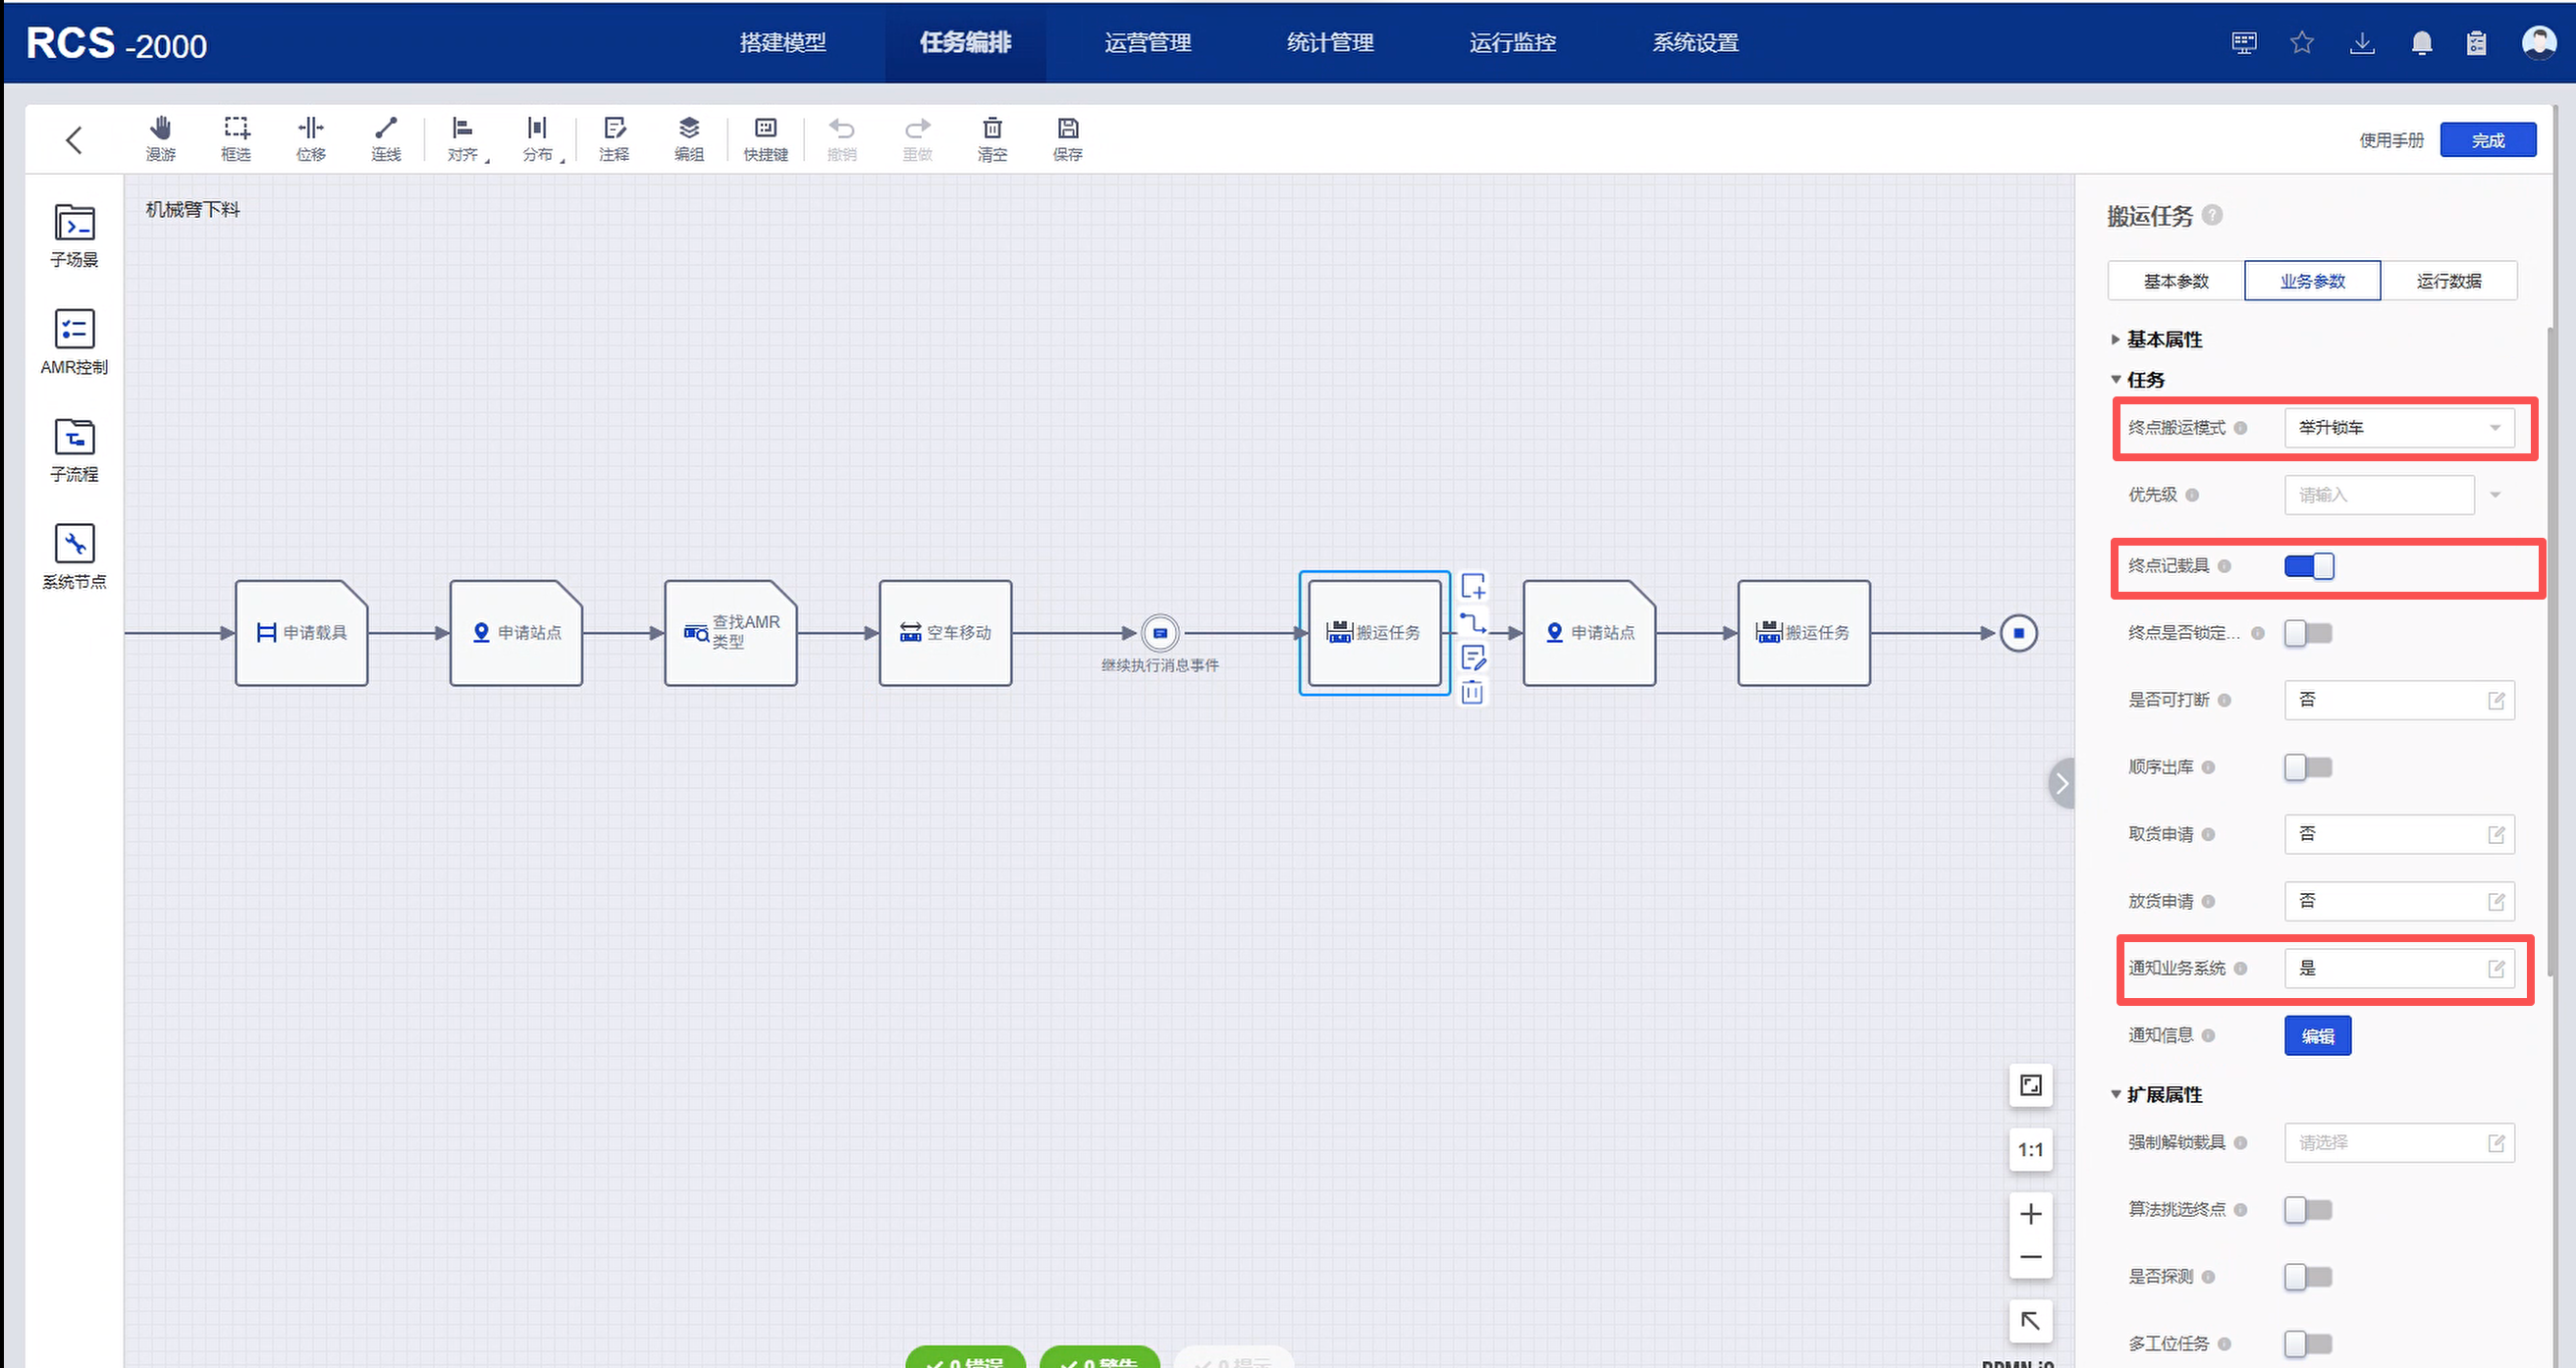Switch to the 业务参数 tab
2576x1368 pixels.
tap(2313, 281)
